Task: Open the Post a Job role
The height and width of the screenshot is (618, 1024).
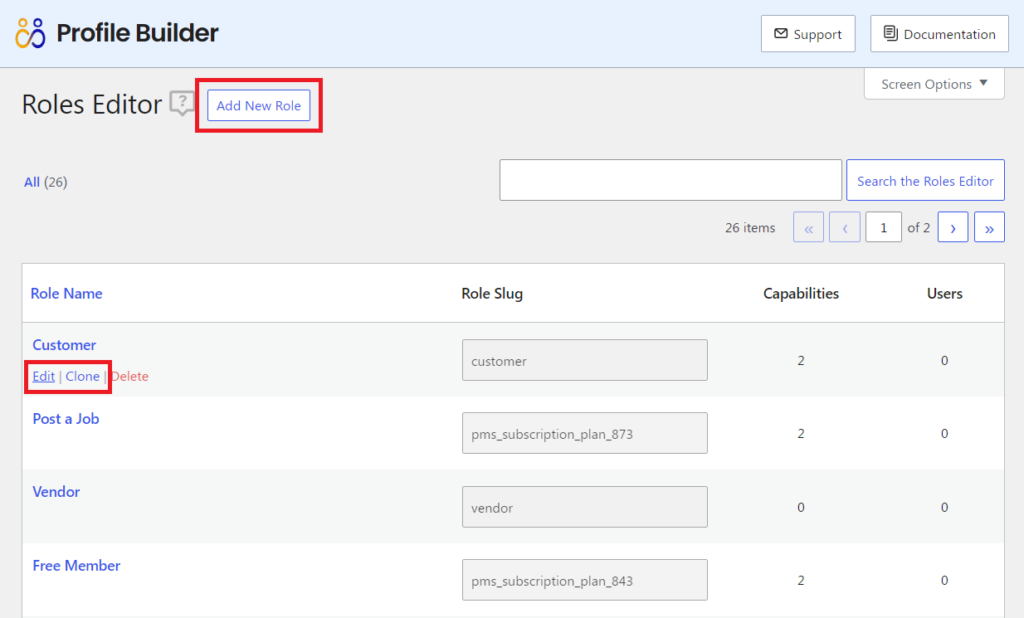Action: point(66,419)
